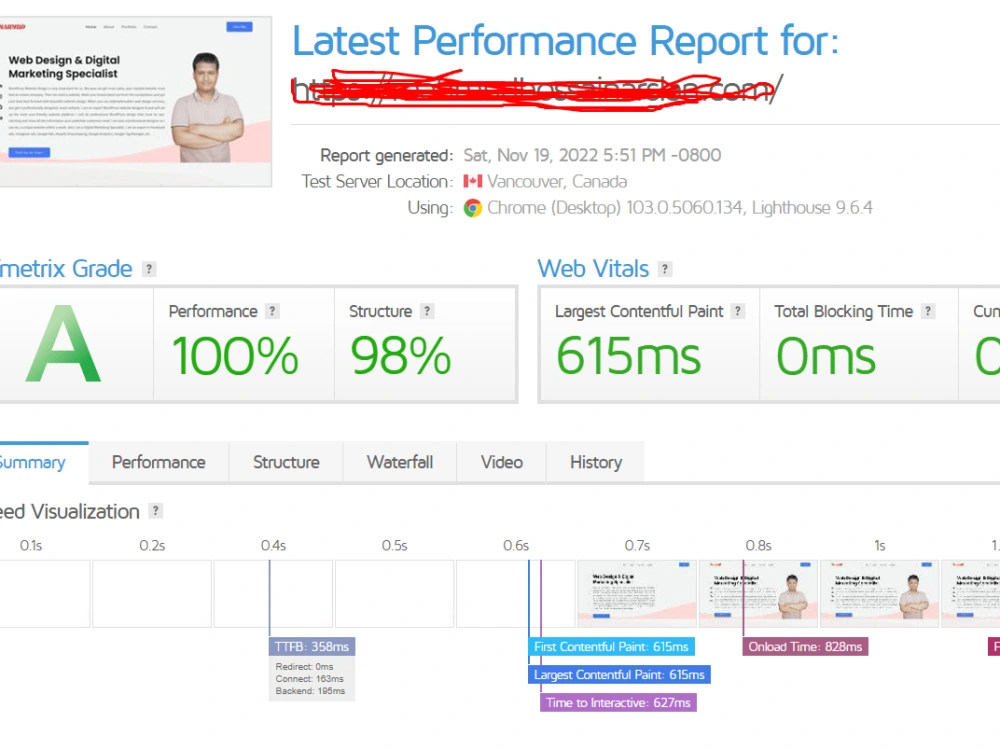Click the redacted report URL link
The height and width of the screenshot is (750, 1000).
pyautogui.click(x=537, y=91)
